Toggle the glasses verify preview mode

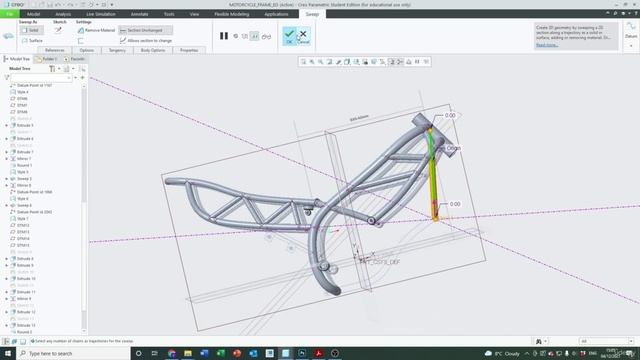267,36
